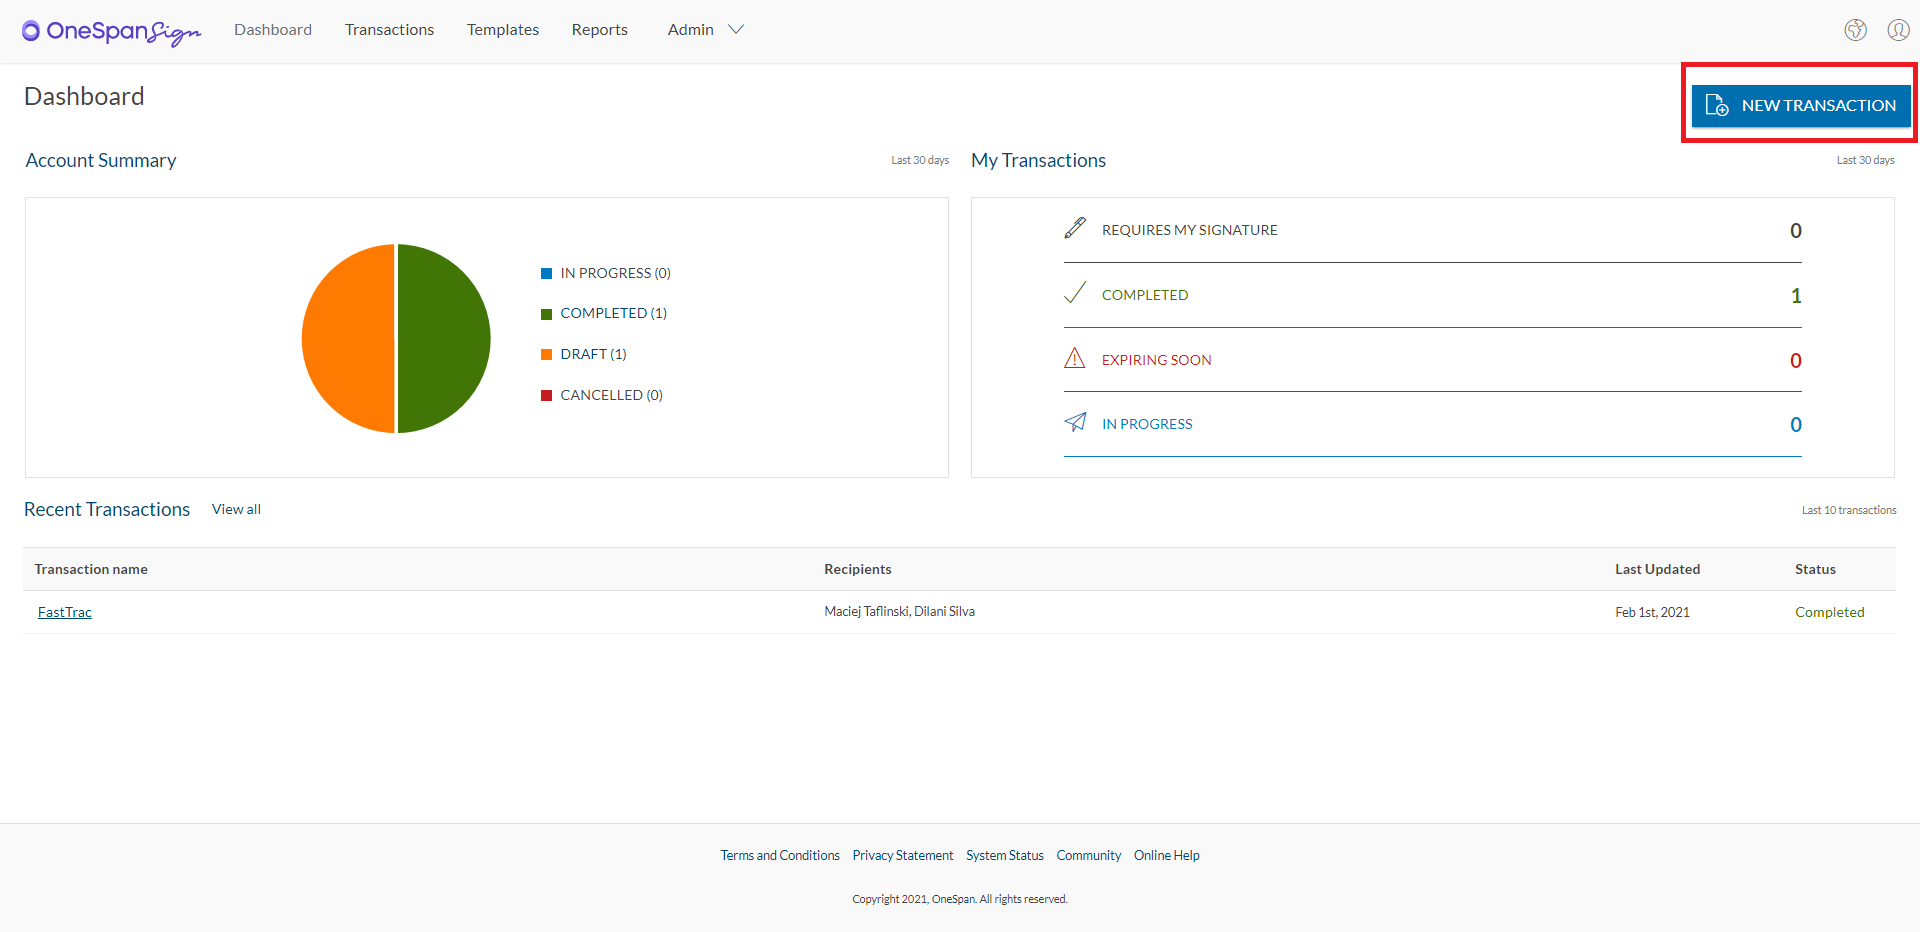1920x932 pixels.
Task: Click the blue In Progress legend swatch
Action: (x=547, y=273)
